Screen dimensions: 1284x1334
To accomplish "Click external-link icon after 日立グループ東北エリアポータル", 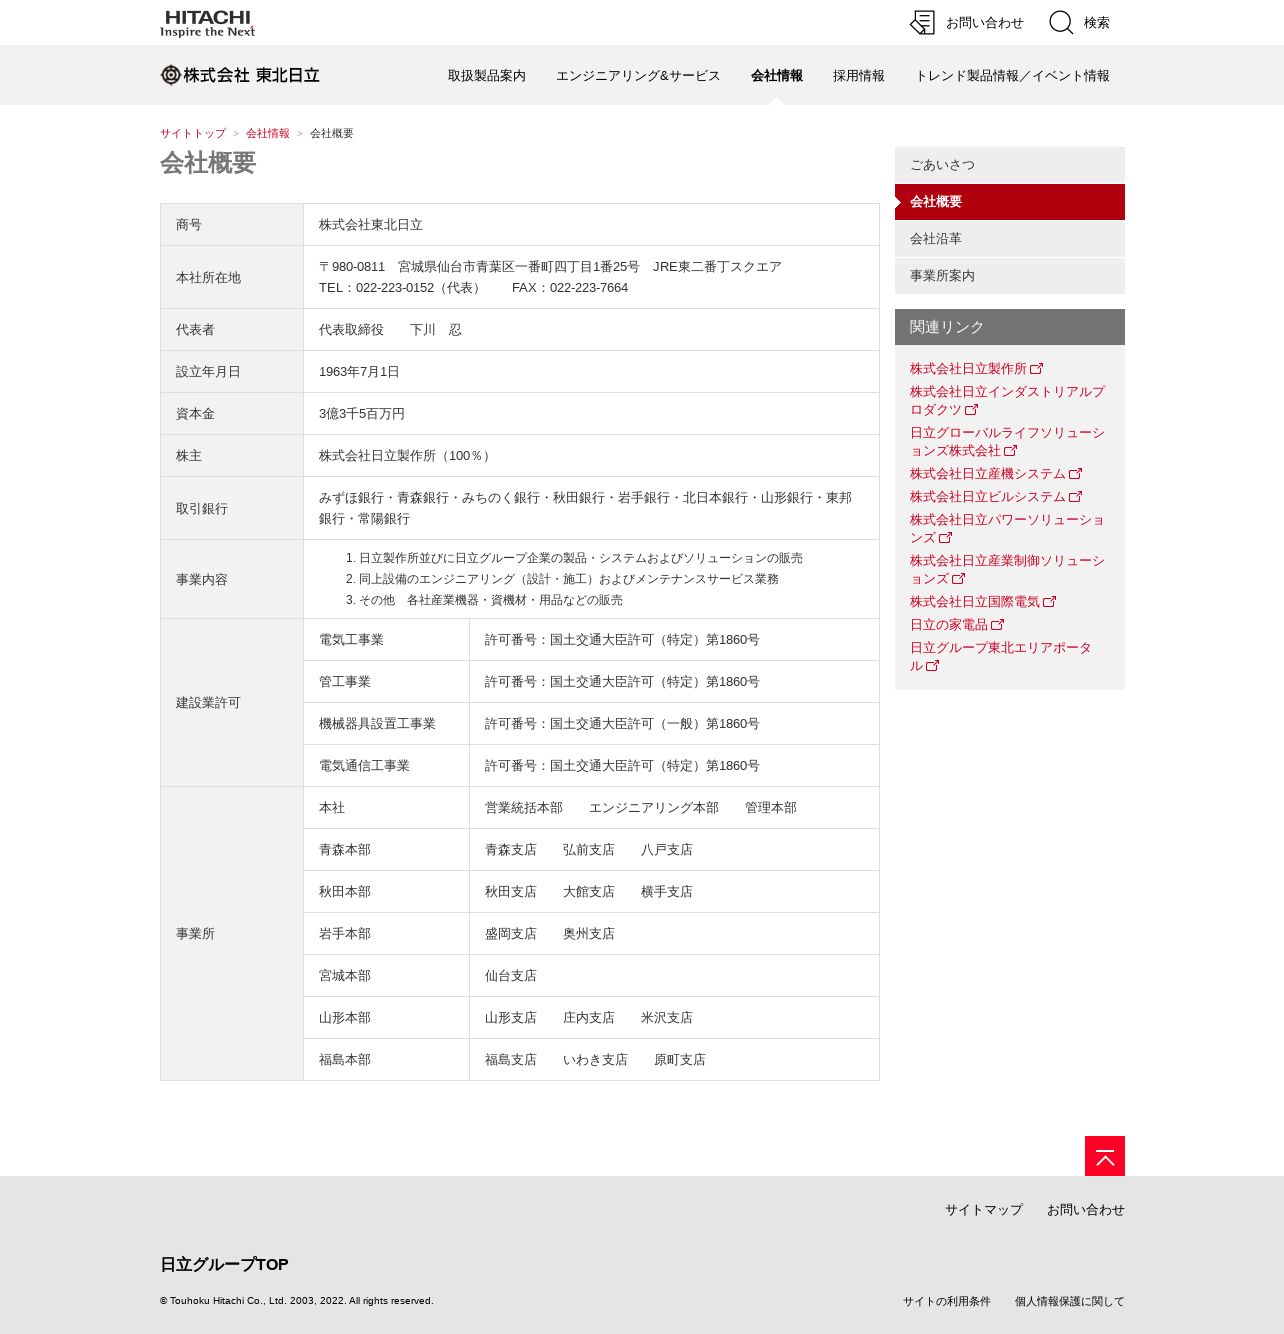I will pyautogui.click(x=933, y=666).
